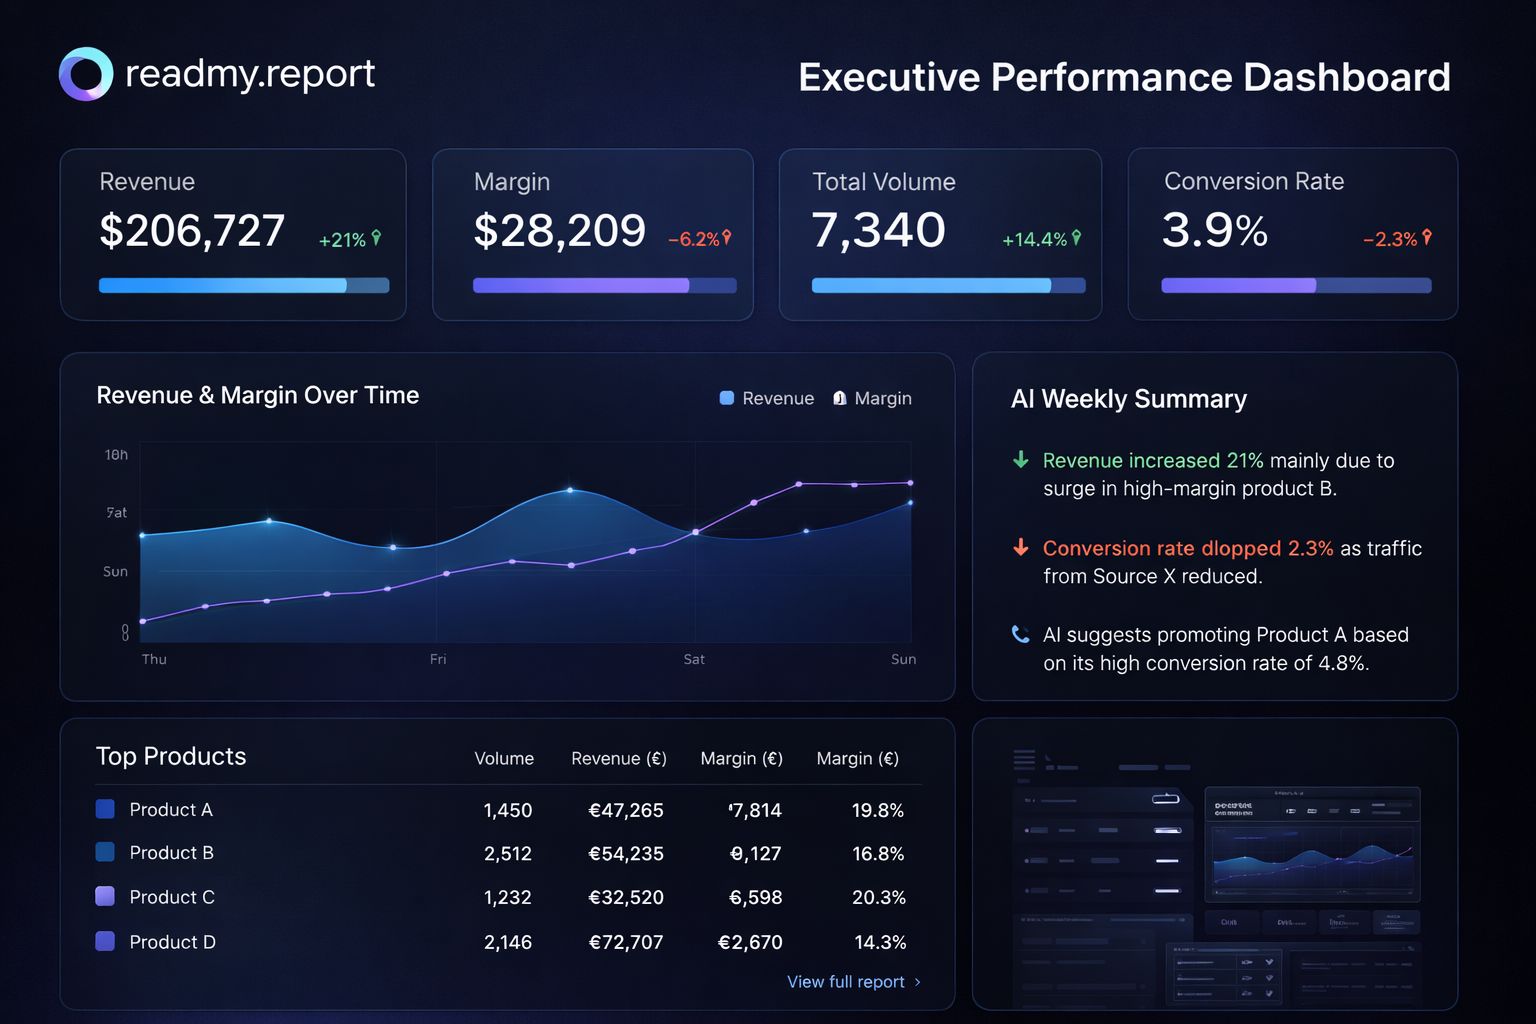Click the green increase arrow on Revenue card

tap(376, 238)
